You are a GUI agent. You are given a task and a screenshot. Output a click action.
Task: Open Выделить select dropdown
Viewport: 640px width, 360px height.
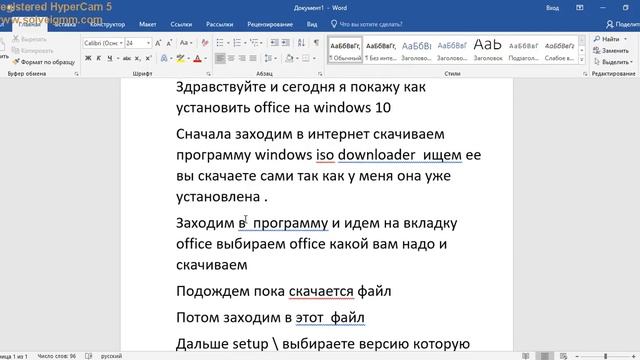pyautogui.click(x=613, y=62)
